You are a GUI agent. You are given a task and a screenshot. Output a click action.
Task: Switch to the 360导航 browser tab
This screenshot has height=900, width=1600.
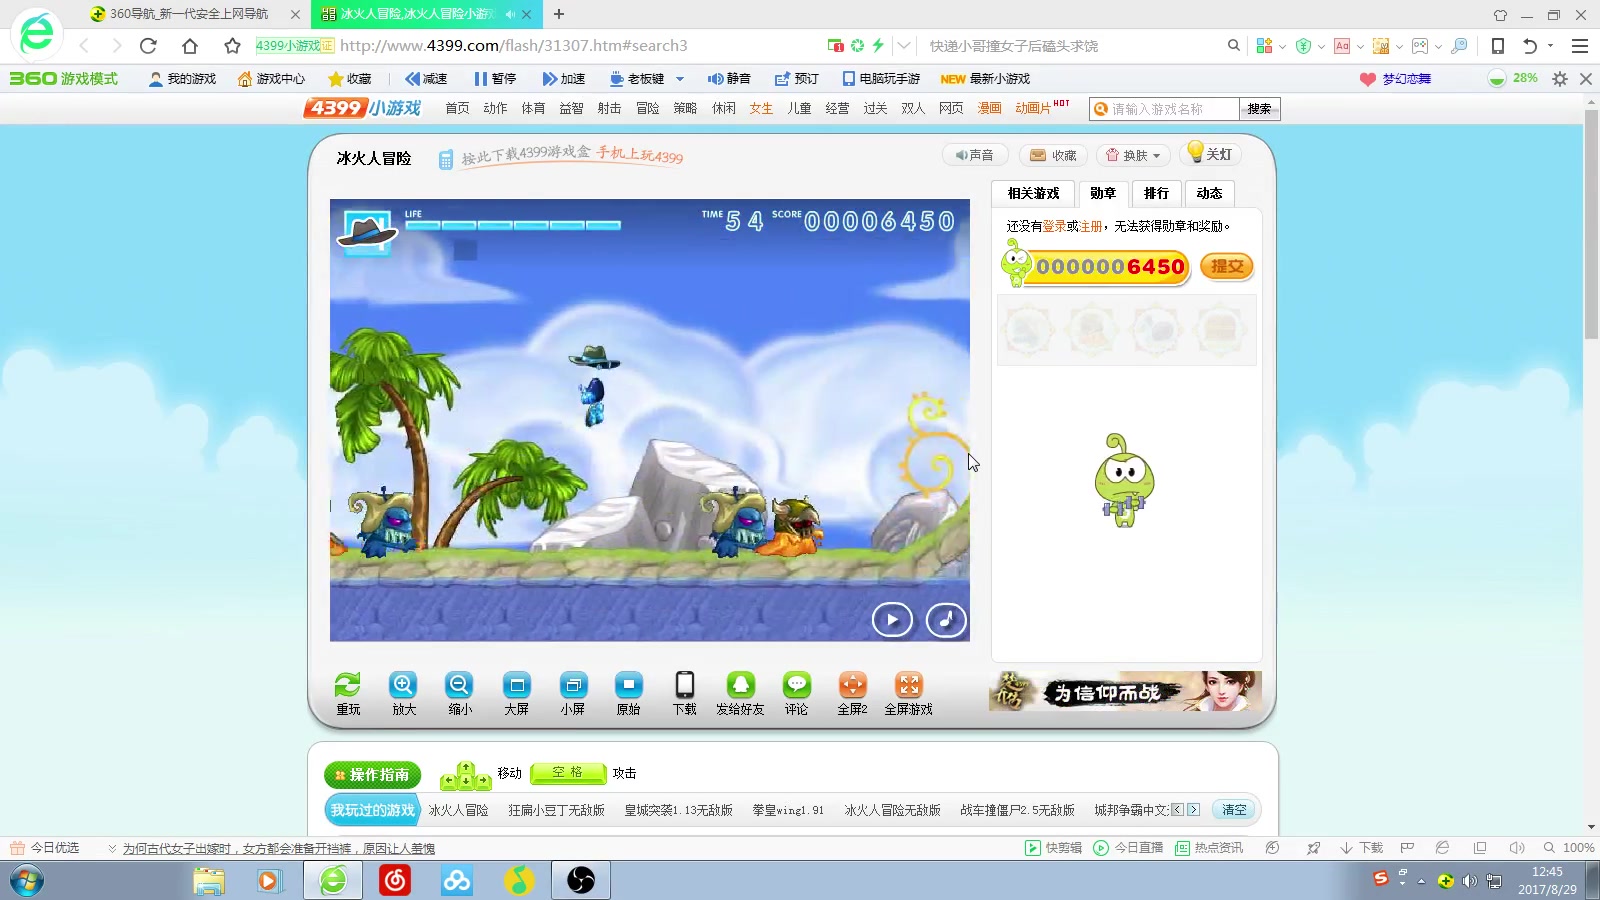194,14
